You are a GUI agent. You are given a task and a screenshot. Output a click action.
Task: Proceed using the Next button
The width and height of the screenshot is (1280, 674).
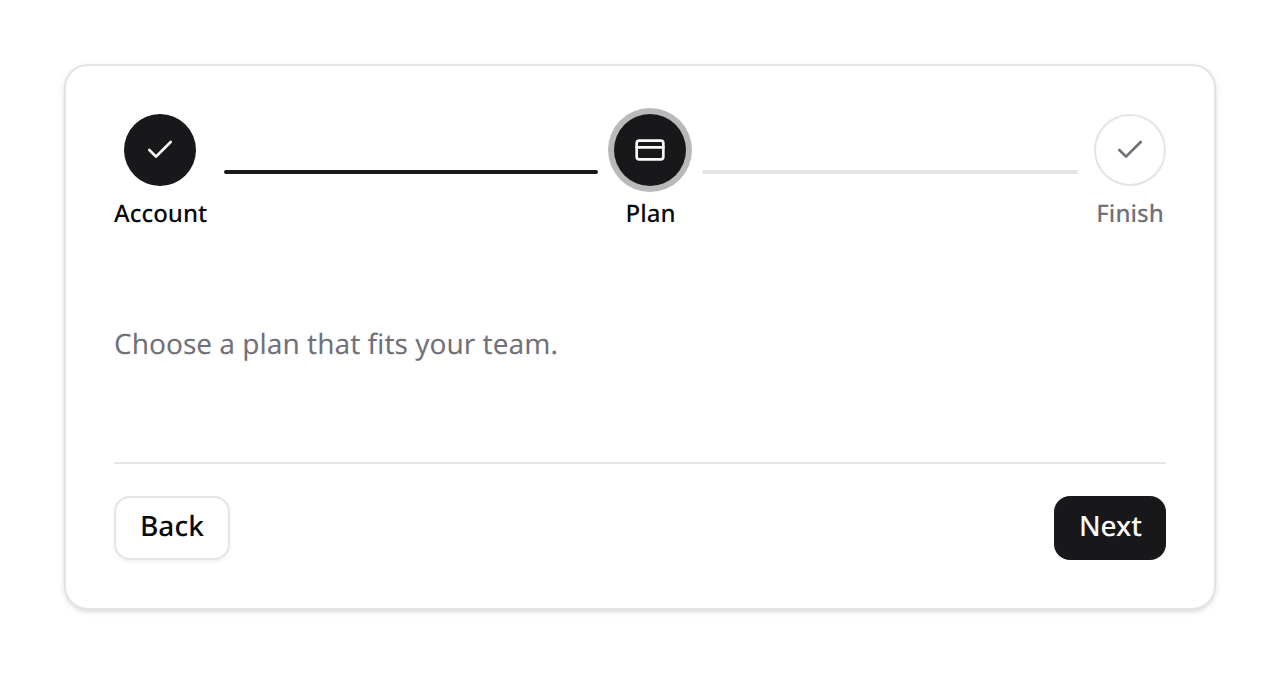1110,528
